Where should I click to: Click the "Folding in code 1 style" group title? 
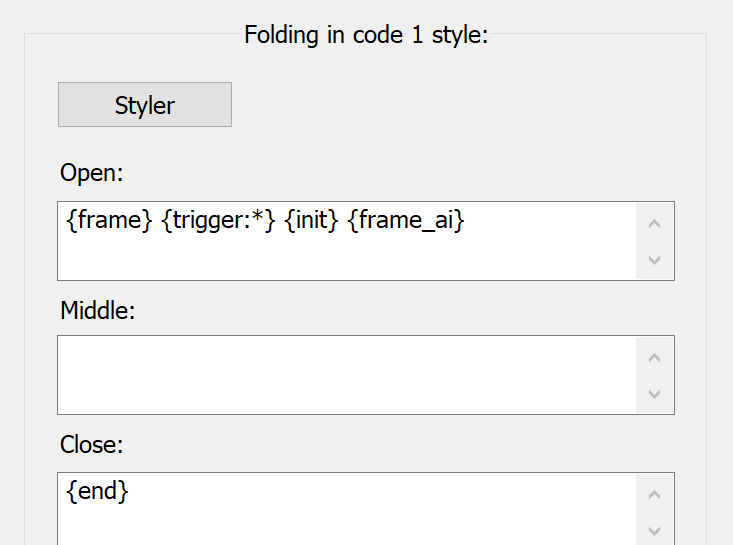click(x=366, y=35)
